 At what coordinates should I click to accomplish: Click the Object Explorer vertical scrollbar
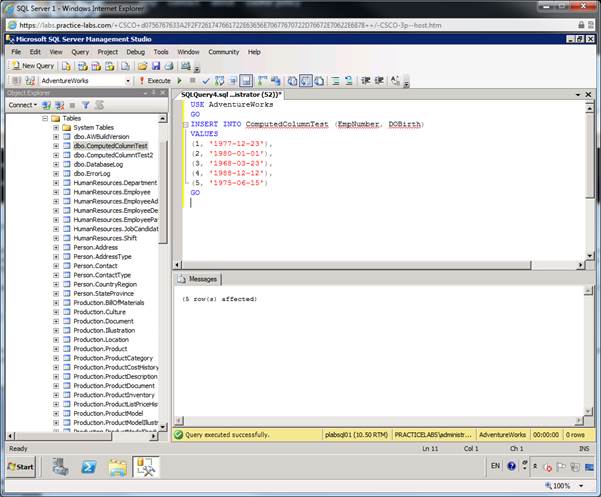pos(163,192)
